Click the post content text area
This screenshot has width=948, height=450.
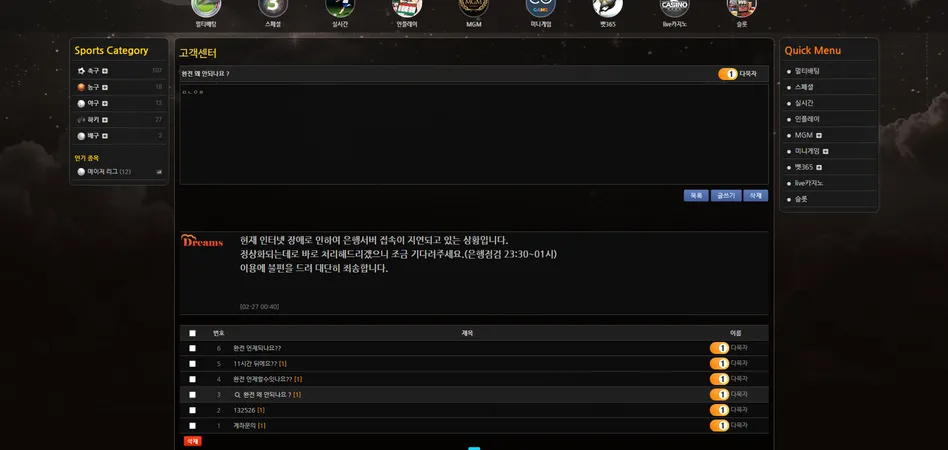tap(474, 134)
